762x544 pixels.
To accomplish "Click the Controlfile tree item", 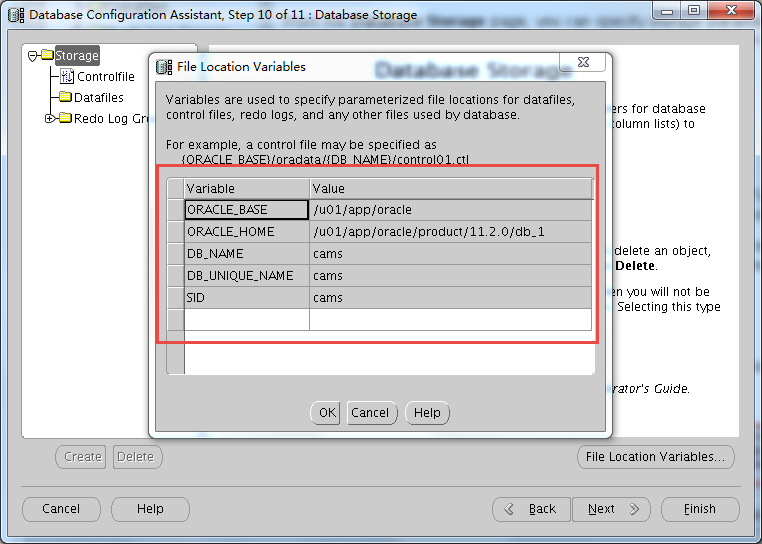I will pyautogui.click(x=105, y=76).
